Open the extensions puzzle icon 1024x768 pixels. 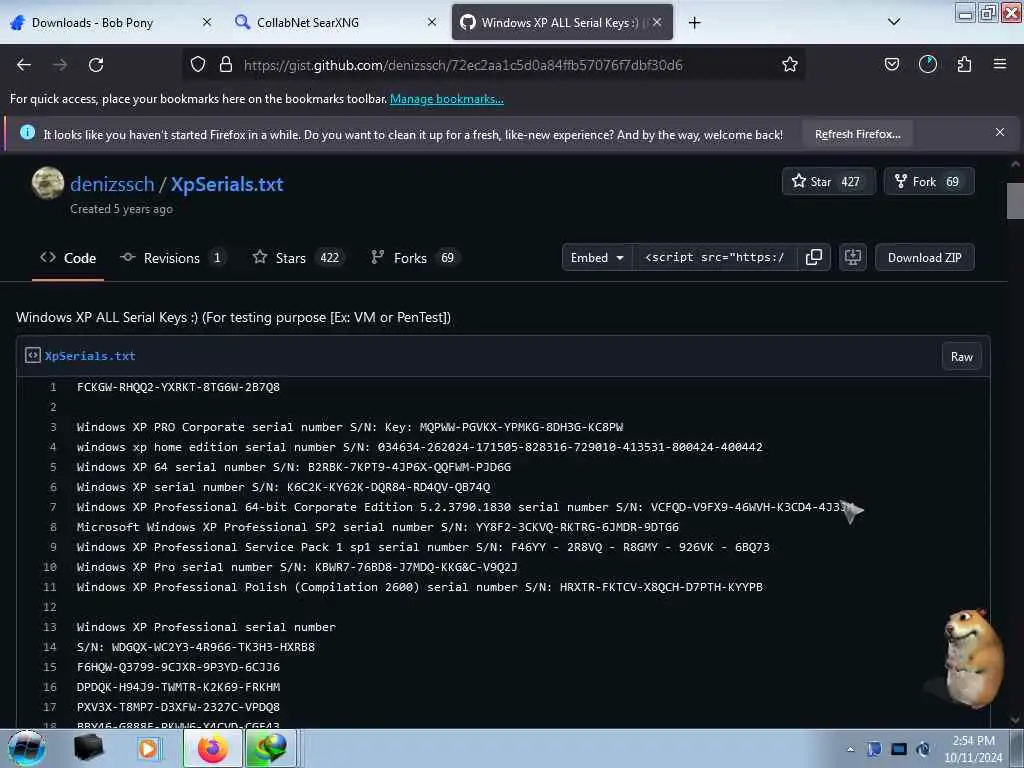[964, 64]
